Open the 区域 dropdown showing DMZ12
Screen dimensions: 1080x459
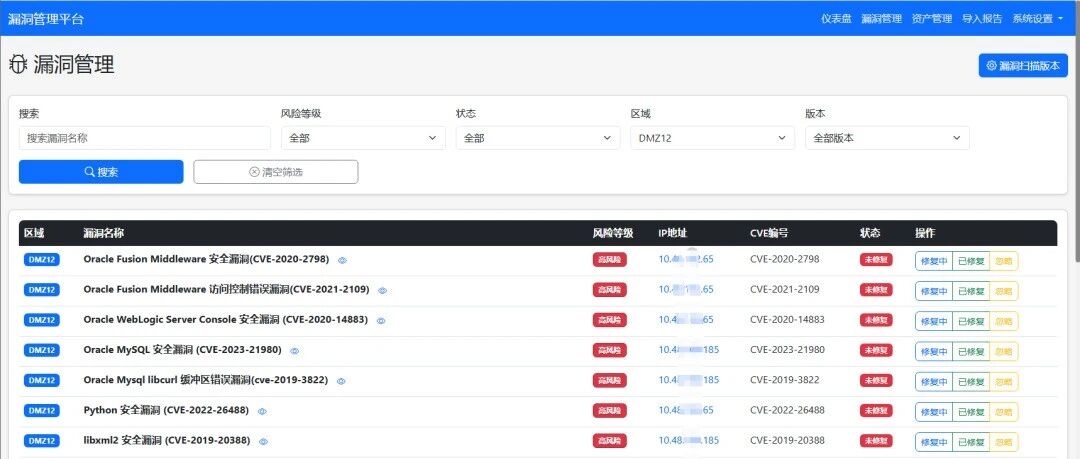pyautogui.click(x=712, y=138)
